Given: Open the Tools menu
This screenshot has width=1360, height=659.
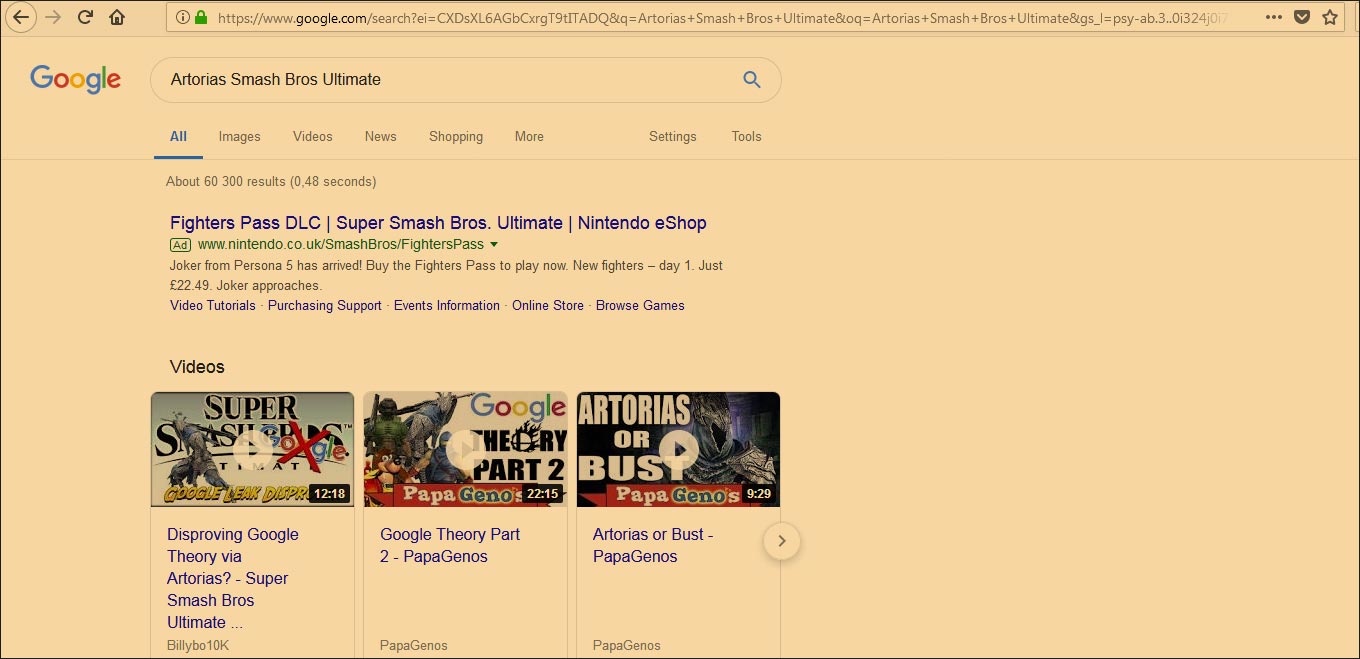Looking at the screenshot, I should [746, 136].
